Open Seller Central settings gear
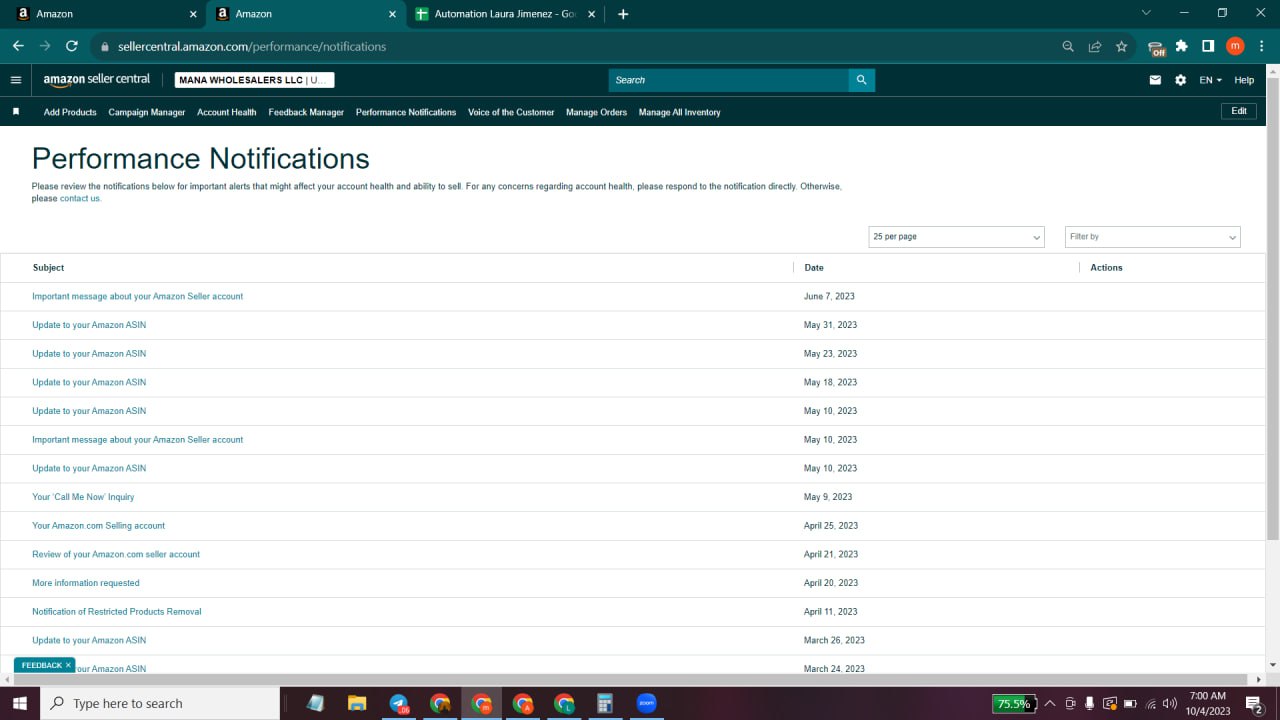This screenshot has height=720, width=1280. tap(1180, 80)
